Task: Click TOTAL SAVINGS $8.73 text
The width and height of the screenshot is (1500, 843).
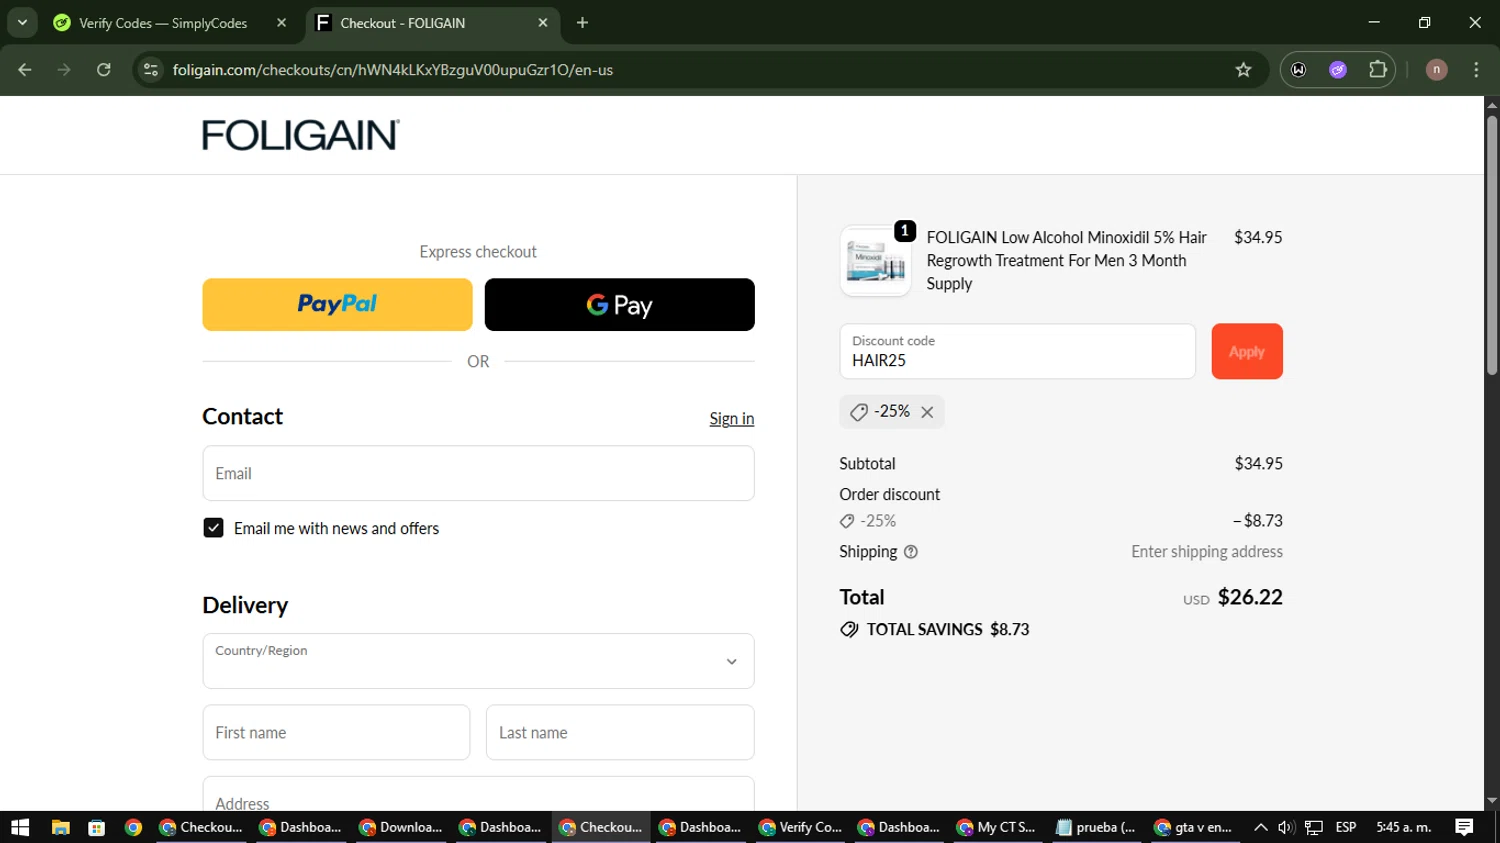Action: pos(948,629)
